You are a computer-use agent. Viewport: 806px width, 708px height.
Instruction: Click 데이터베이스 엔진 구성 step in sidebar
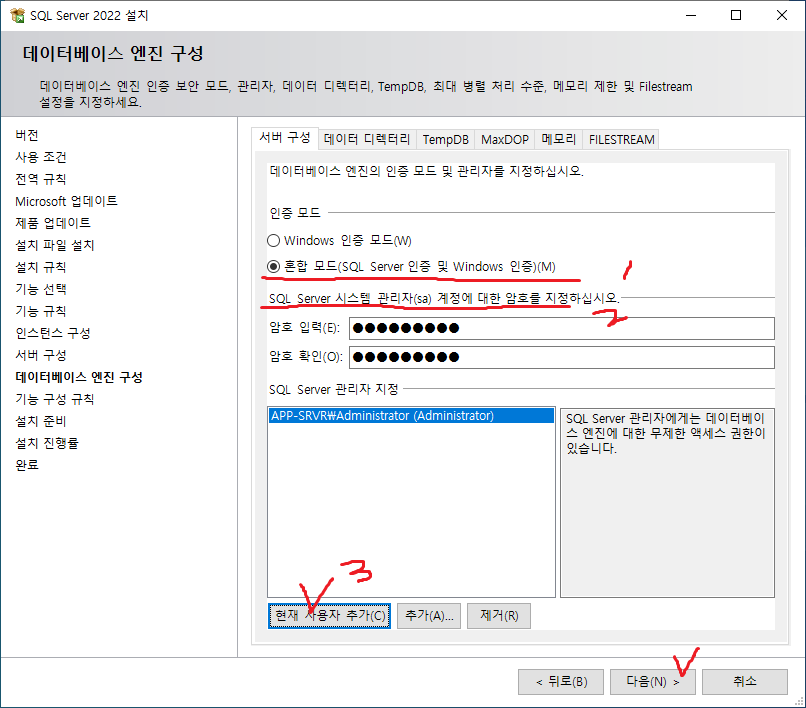click(x=79, y=377)
